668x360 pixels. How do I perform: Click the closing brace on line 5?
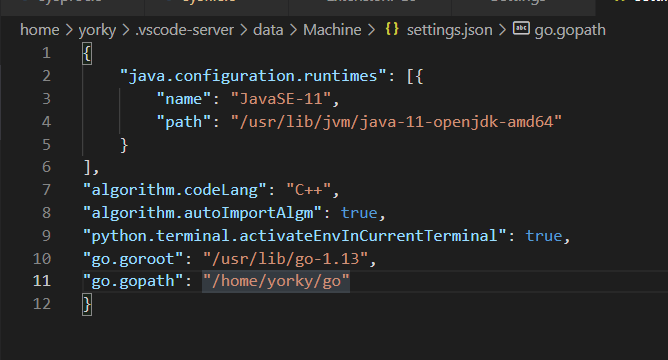pos(124,145)
